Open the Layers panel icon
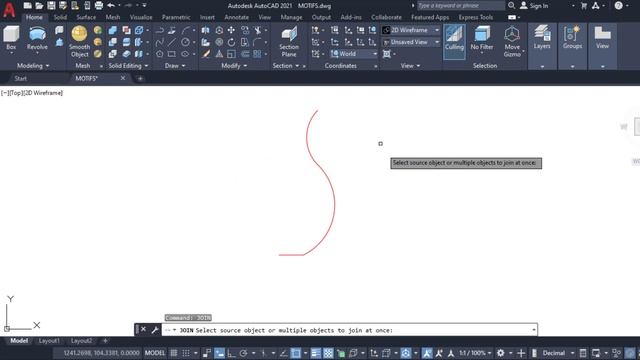The image size is (640, 360). (542, 37)
